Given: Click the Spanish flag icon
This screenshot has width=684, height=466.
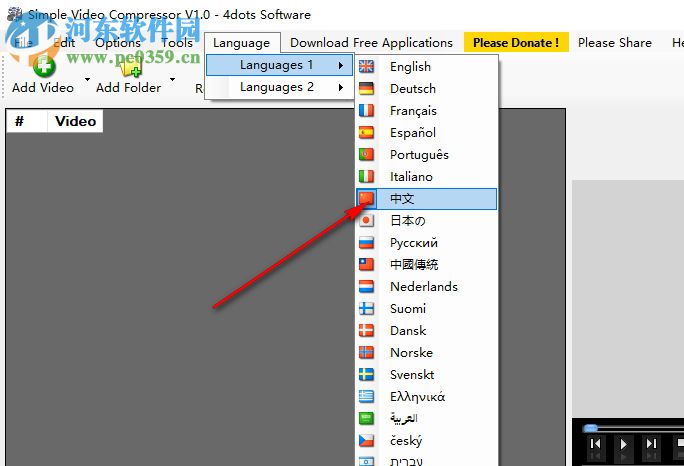Looking at the screenshot, I should [x=366, y=132].
